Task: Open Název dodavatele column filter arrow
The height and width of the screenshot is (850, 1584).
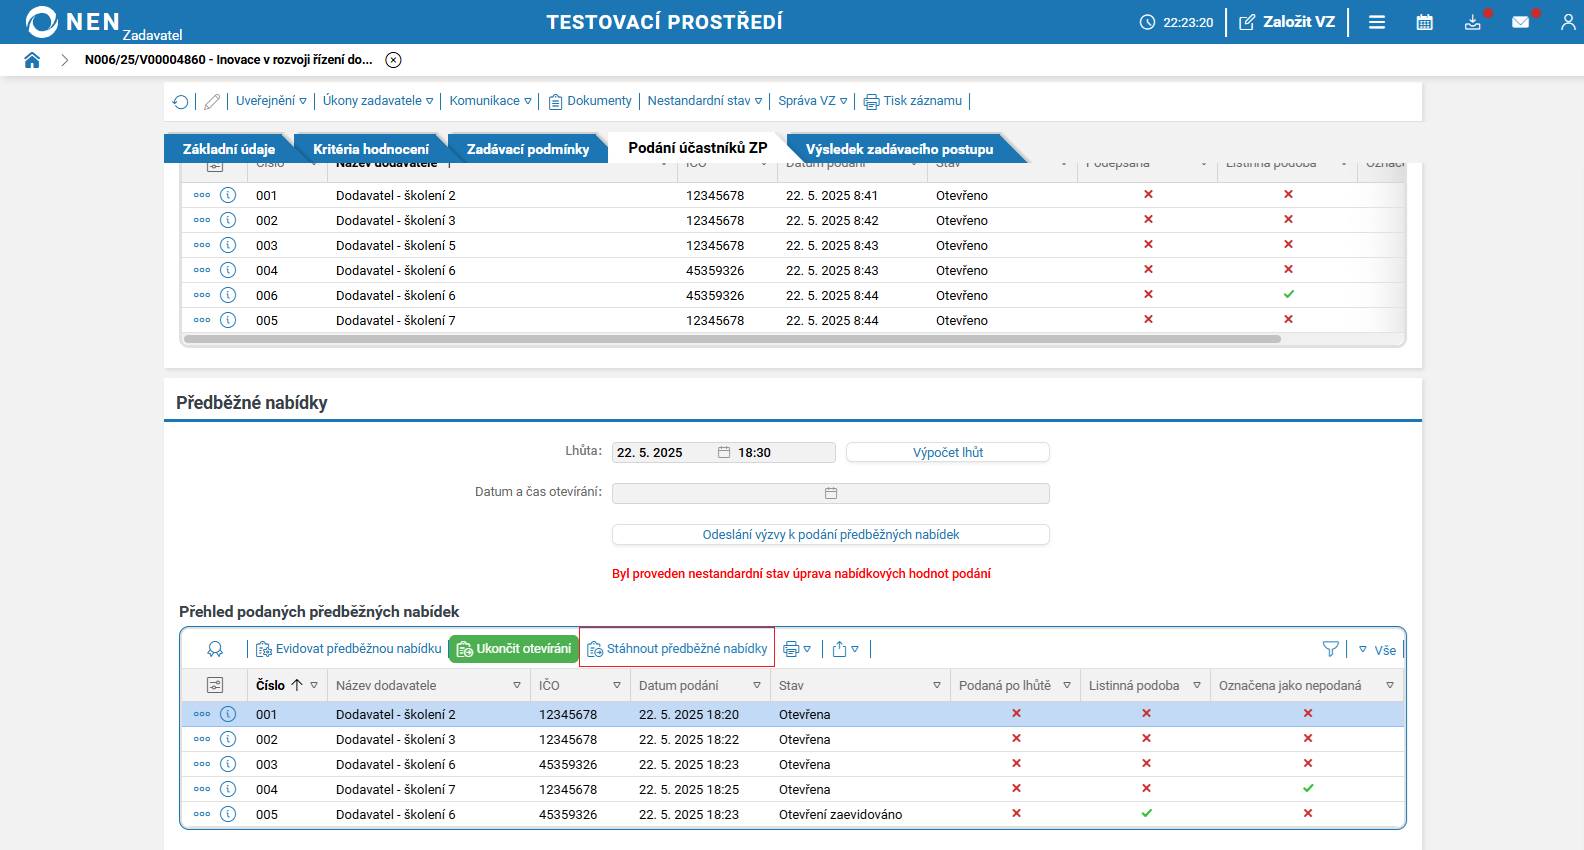Action: tap(517, 685)
